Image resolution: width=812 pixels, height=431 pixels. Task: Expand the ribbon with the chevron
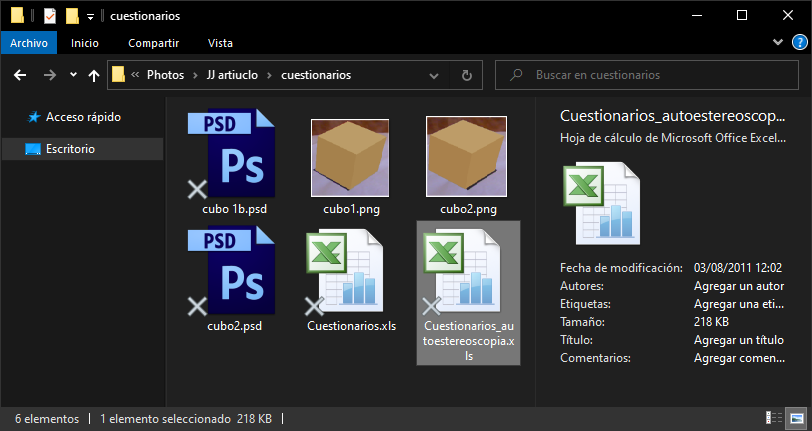779,43
